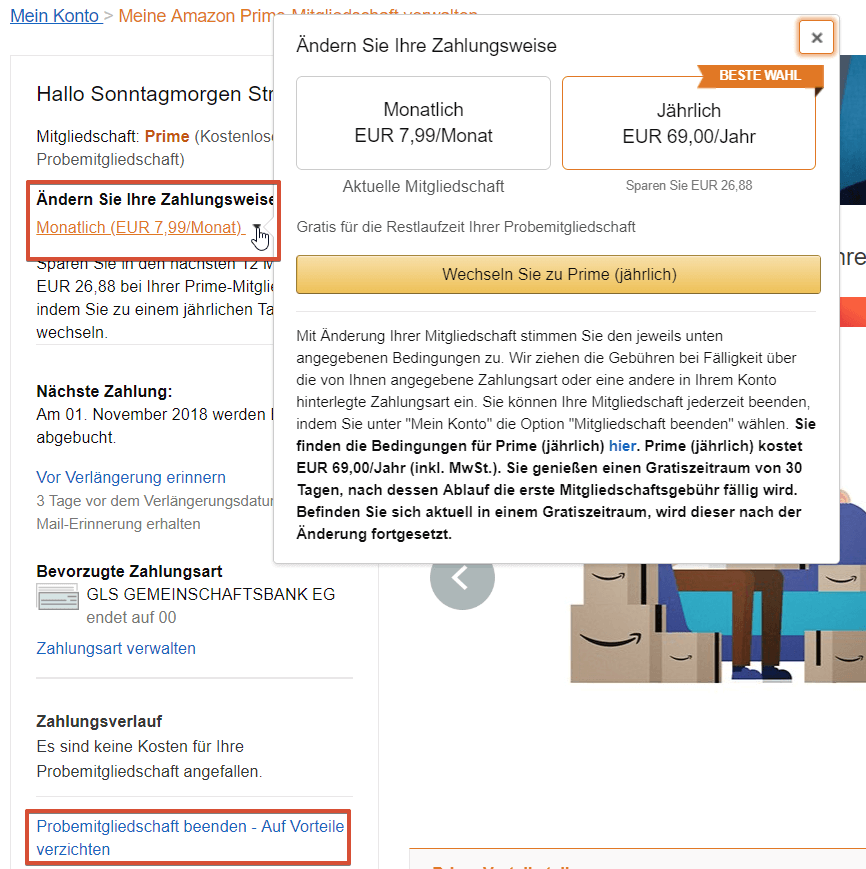Click 'Sparen Sie EUR 26,88' text
866x869 pixels.
point(689,186)
